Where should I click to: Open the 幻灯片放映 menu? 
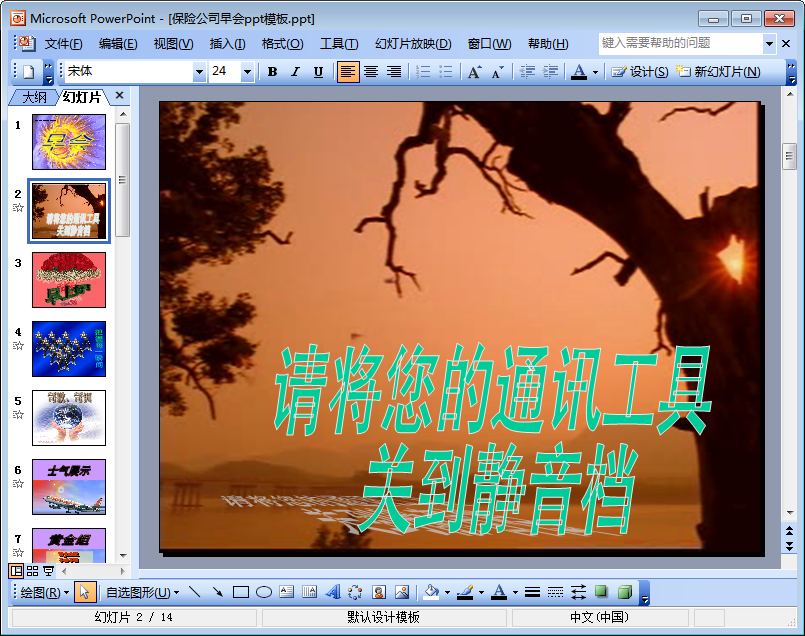[x=413, y=44]
